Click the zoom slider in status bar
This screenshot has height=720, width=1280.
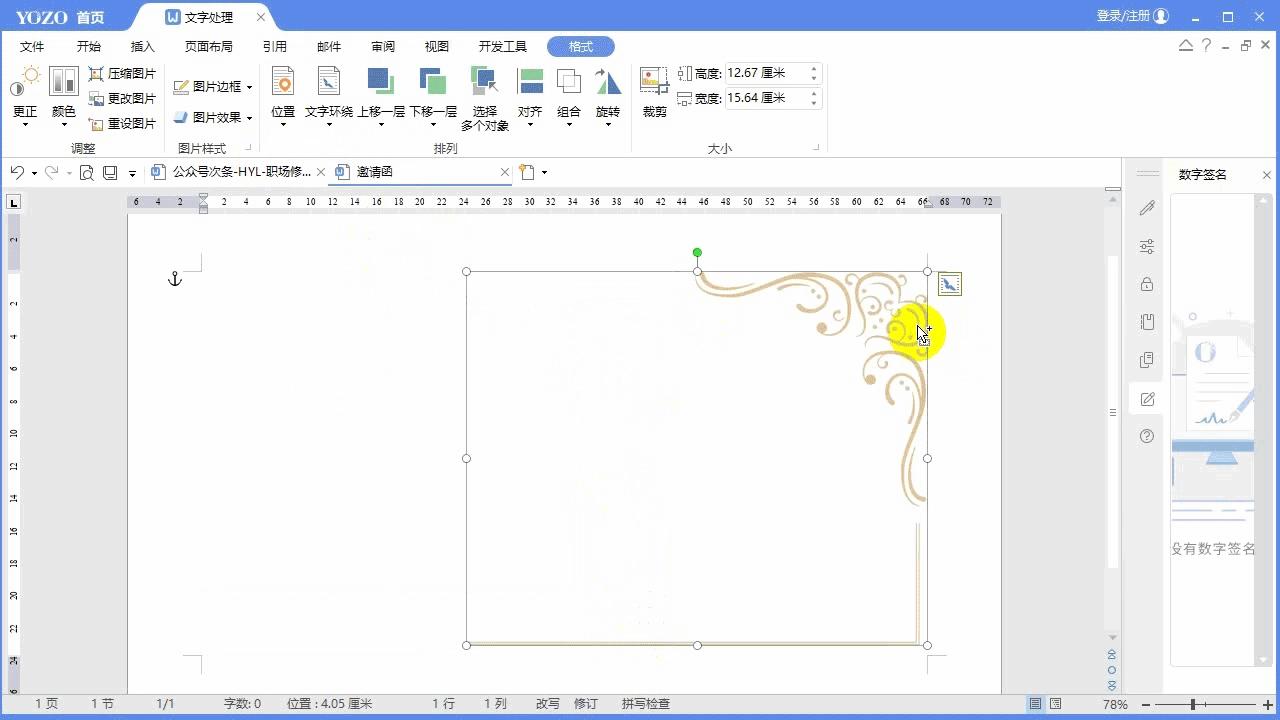pos(1193,705)
